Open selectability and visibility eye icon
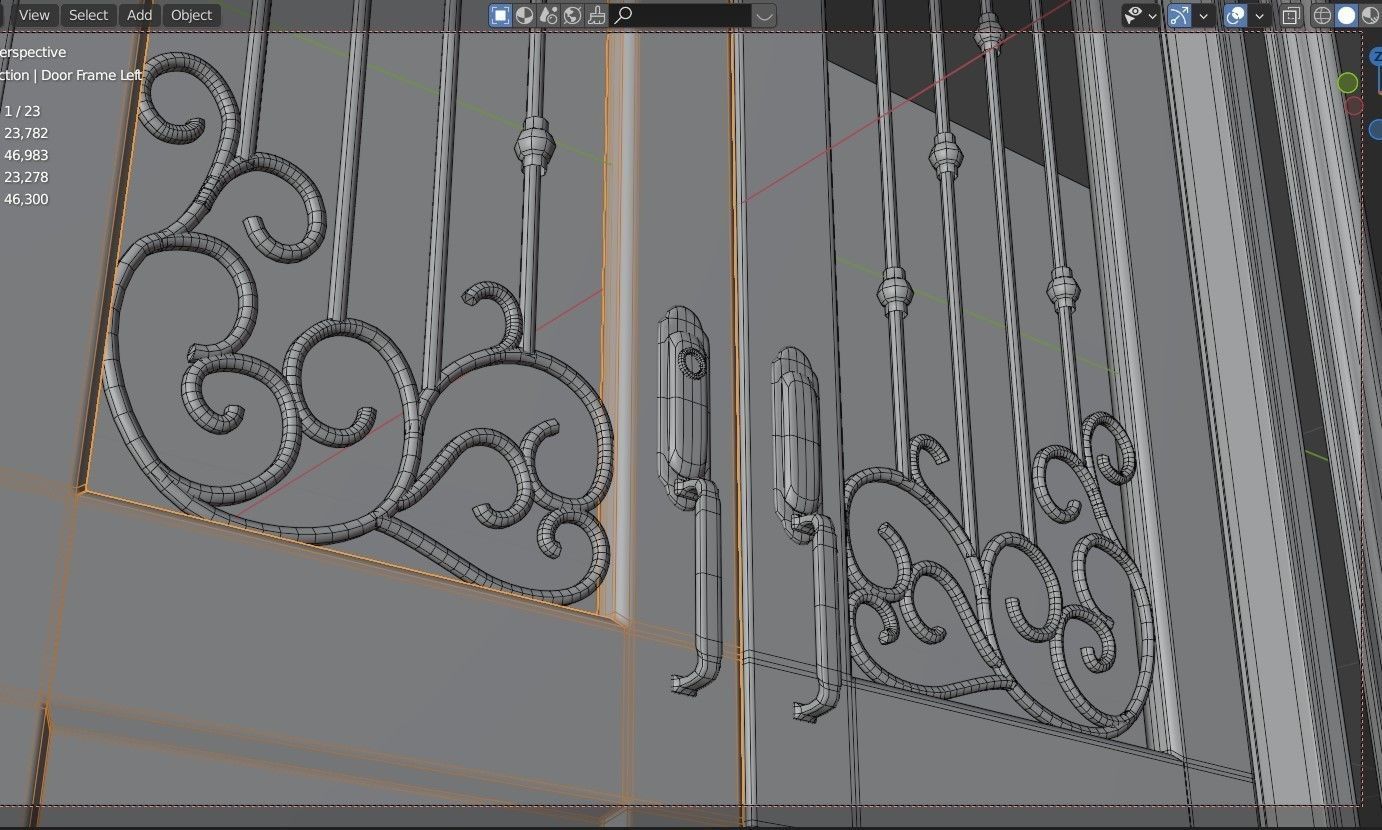 [1133, 15]
